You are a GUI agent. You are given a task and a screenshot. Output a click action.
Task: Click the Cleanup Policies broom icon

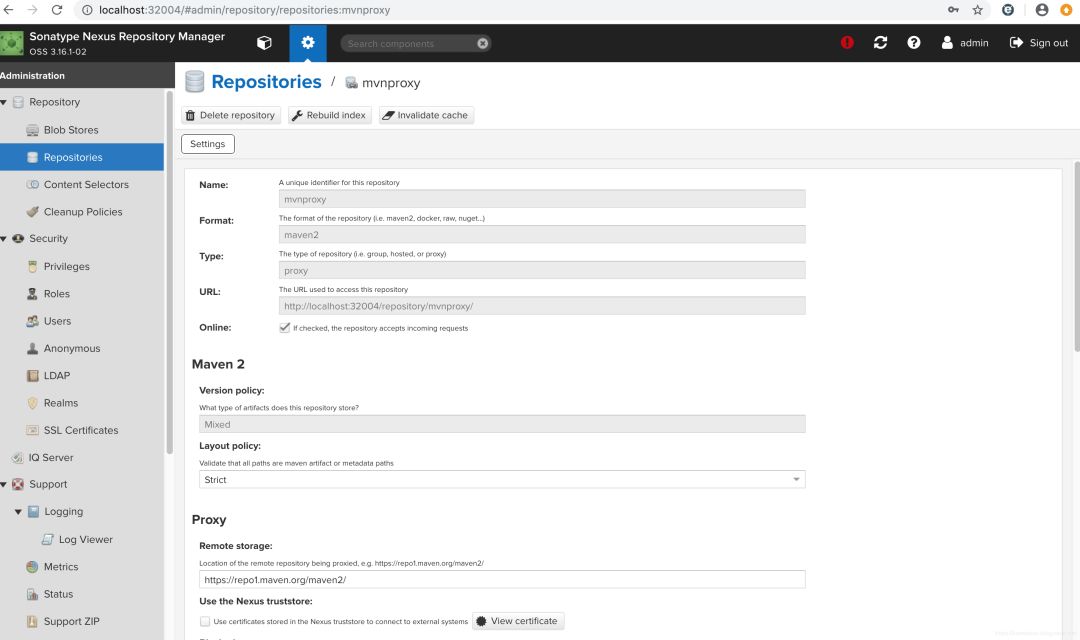pyautogui.click(x=32, y=211)
